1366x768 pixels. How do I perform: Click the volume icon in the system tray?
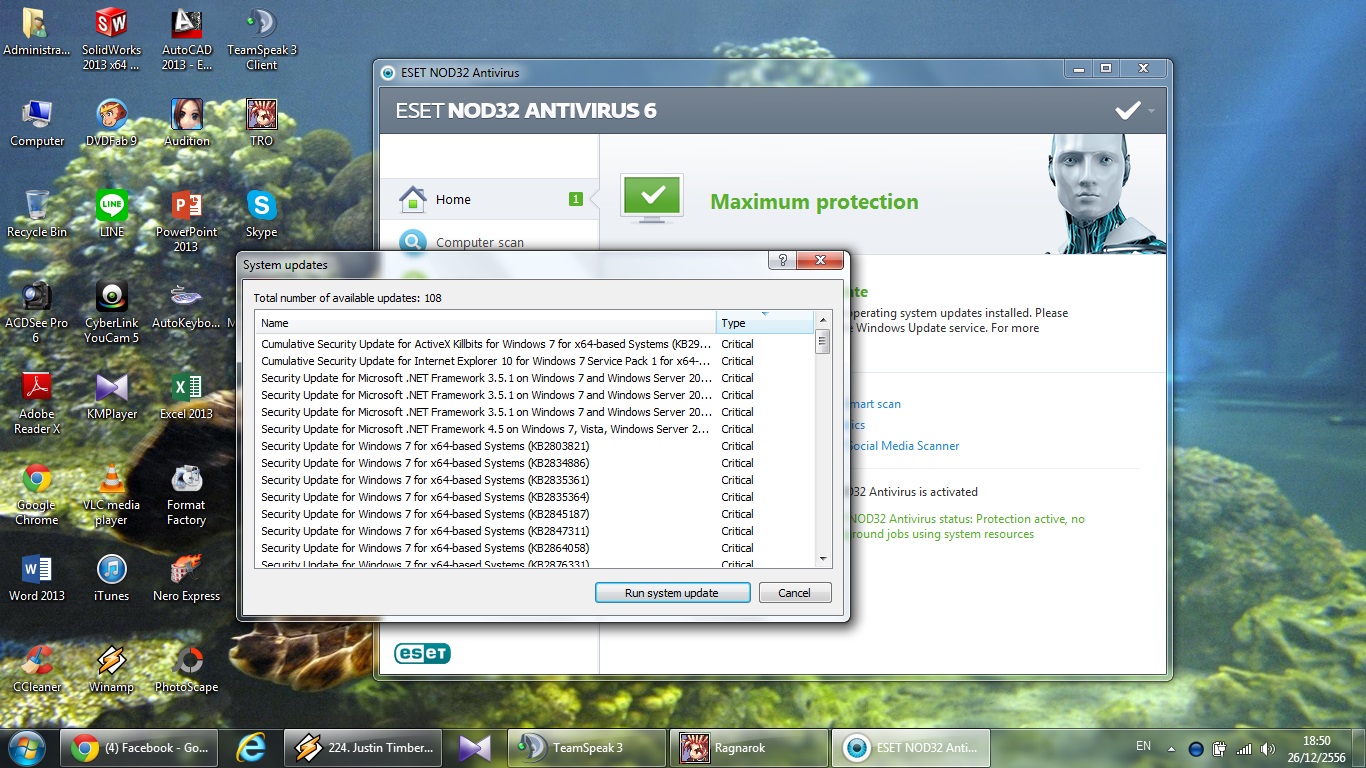[1269, 748]
